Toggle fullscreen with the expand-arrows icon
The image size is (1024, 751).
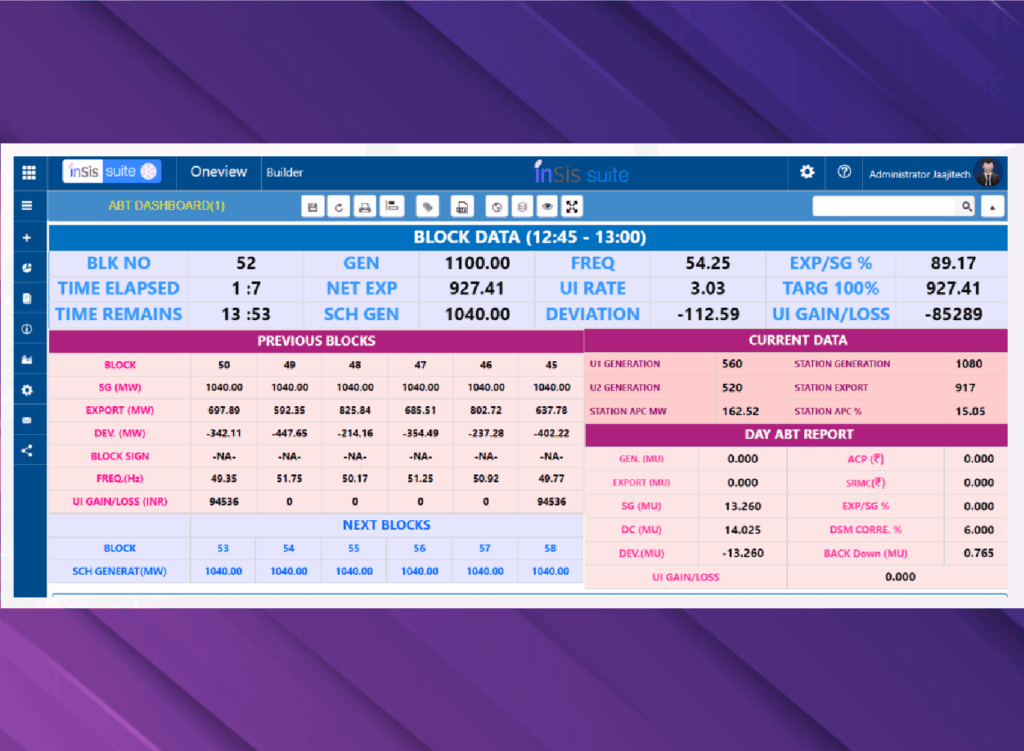coord(572,207)
